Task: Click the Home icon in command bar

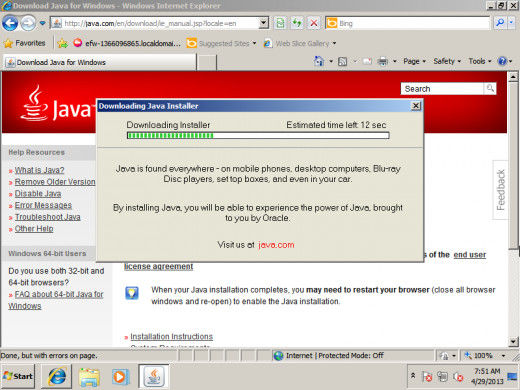Action: pos(319,61)
